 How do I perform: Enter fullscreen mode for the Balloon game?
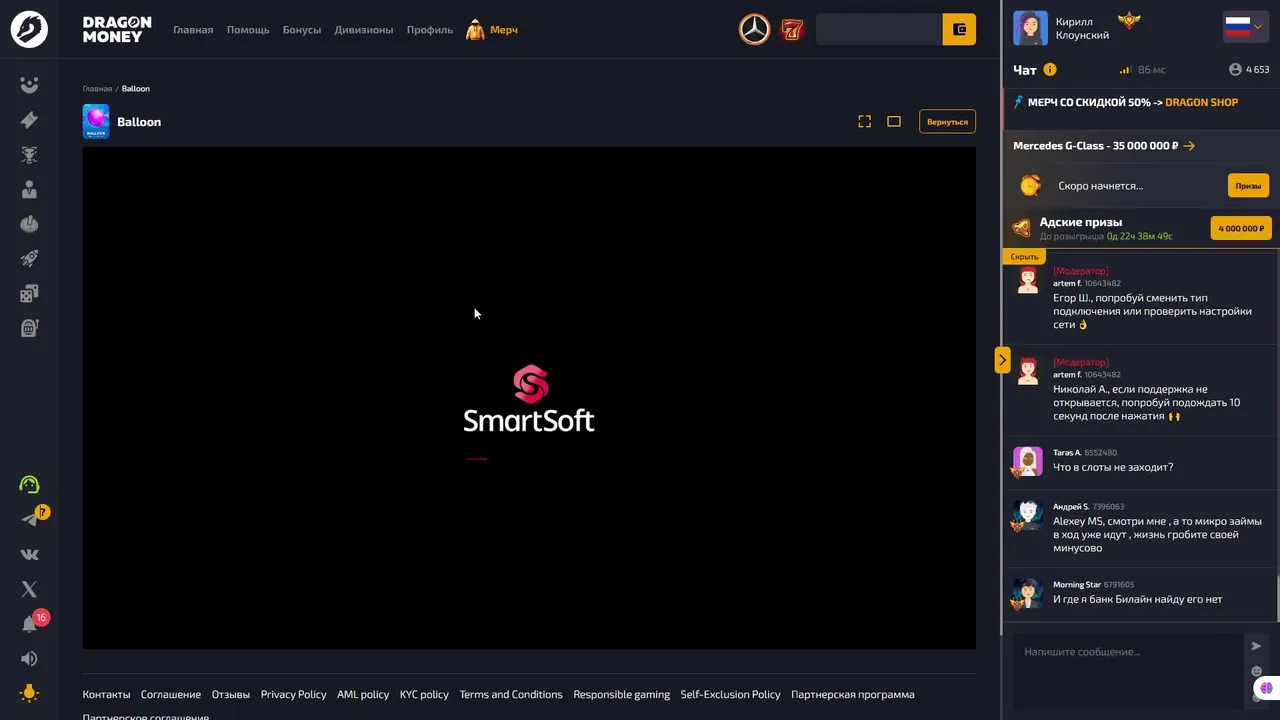point(865,121)
